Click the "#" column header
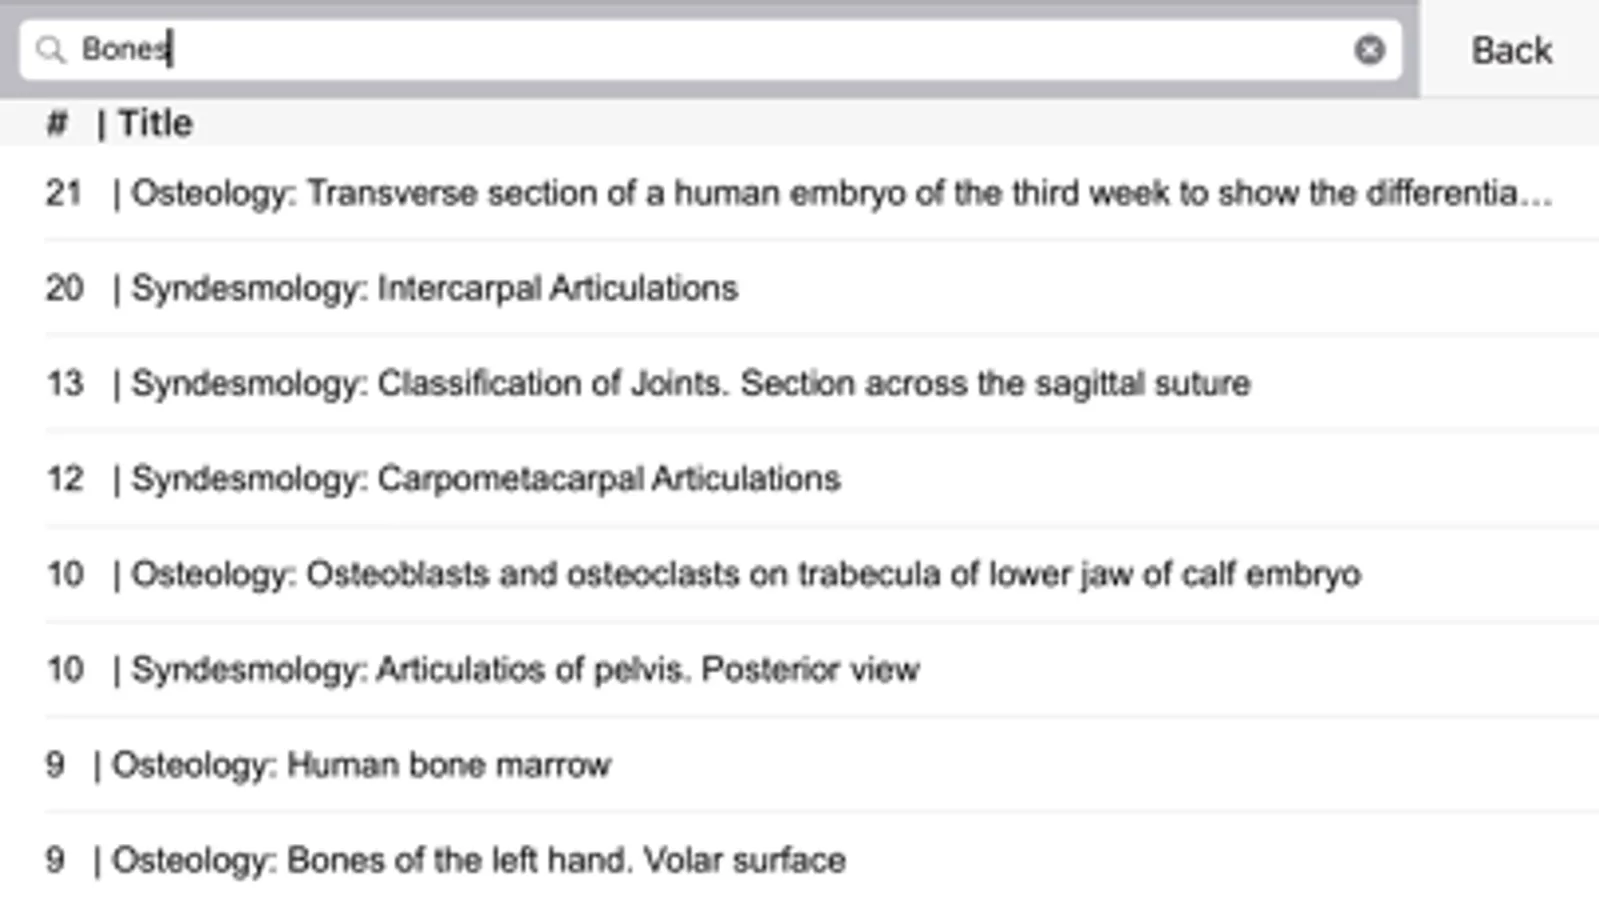 click(57, 123)
